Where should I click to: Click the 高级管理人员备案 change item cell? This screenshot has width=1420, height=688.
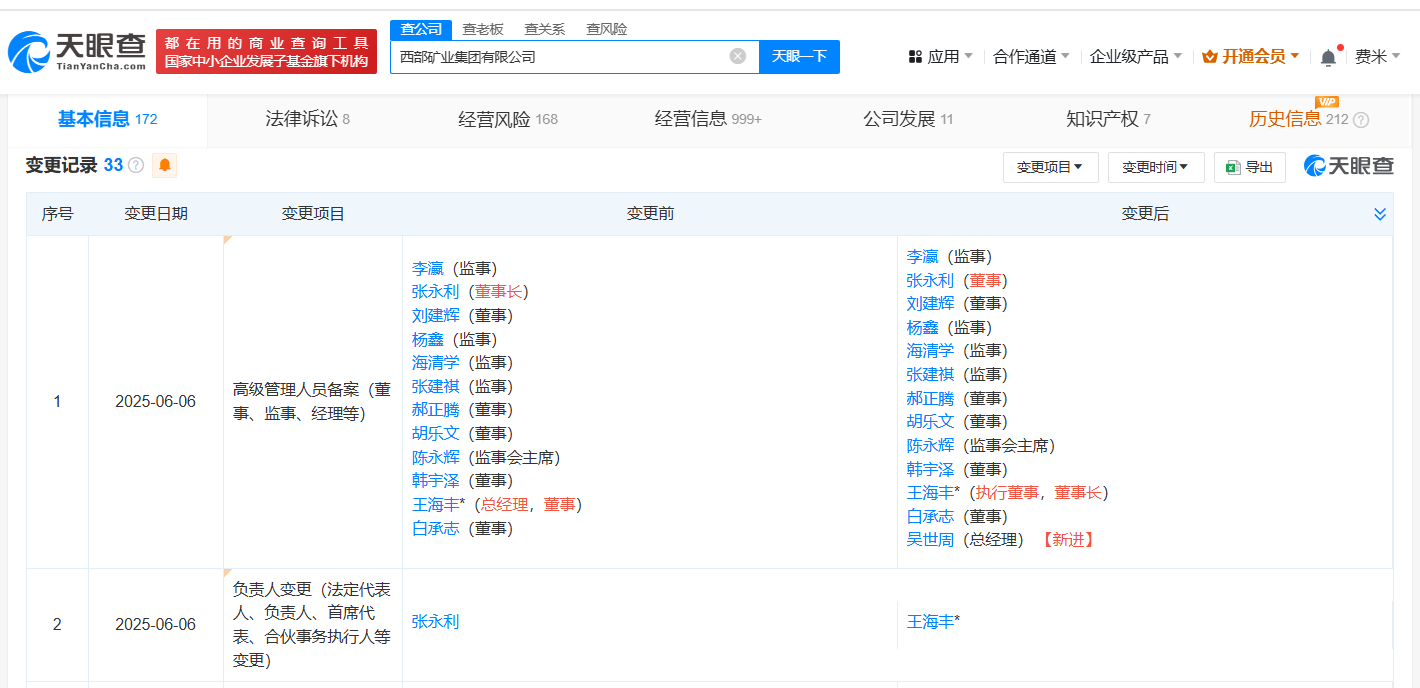click(312, 401)
